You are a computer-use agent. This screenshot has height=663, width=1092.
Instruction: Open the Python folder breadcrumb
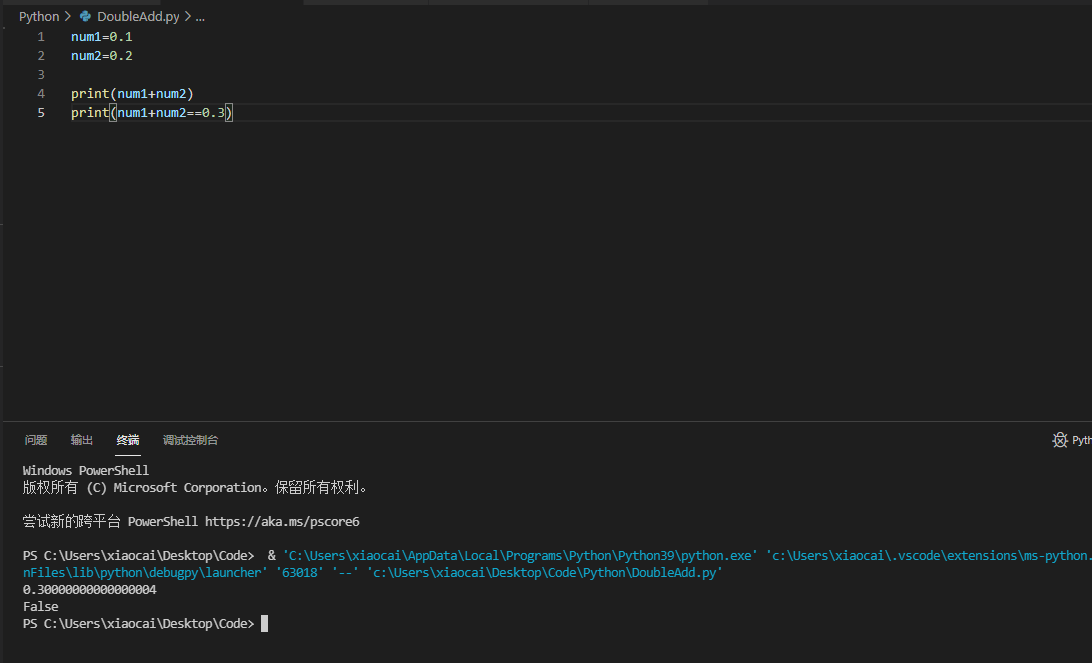point(39,17)
